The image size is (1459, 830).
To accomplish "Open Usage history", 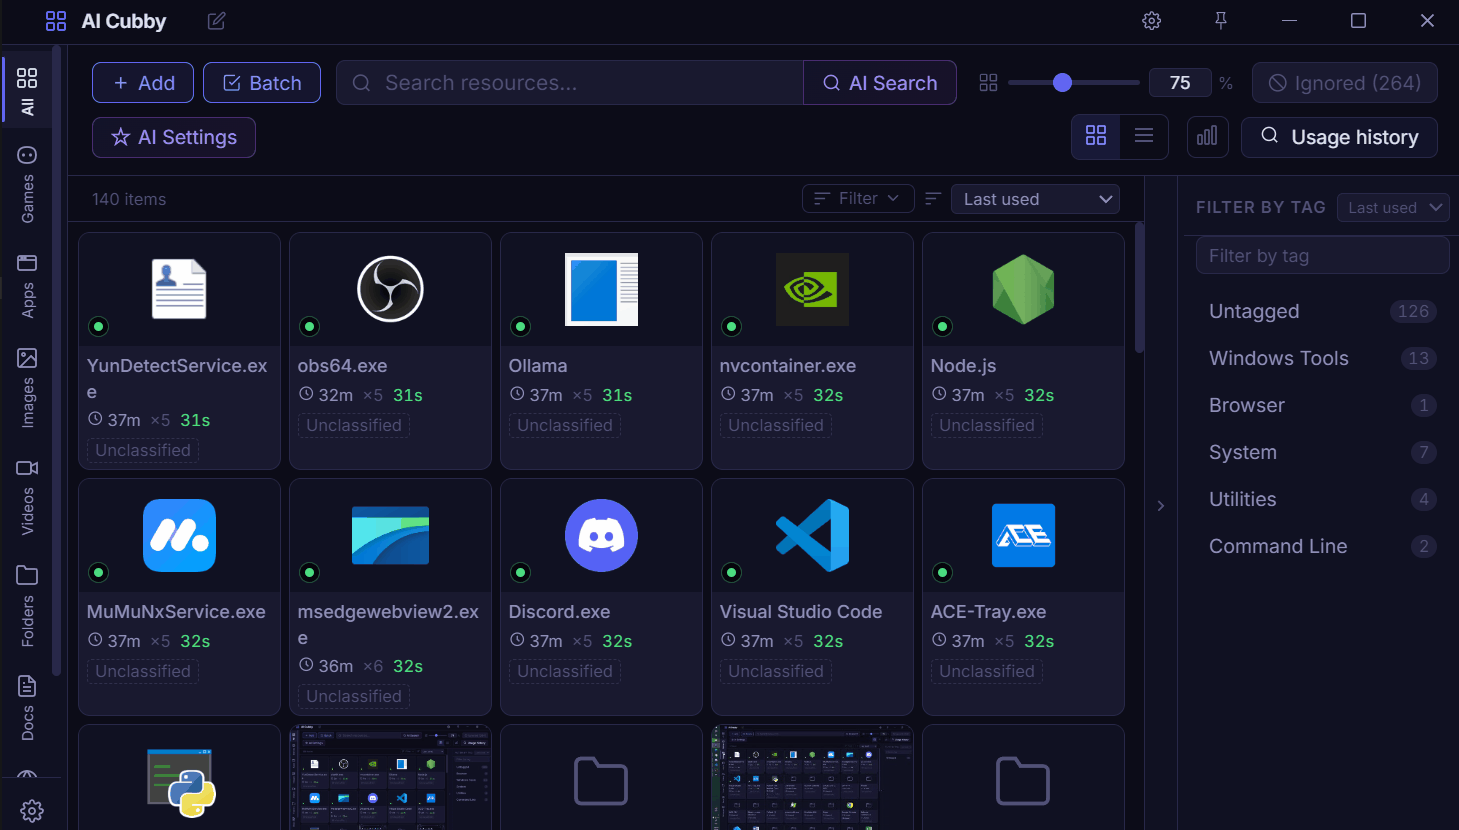I will point(1339,138).
